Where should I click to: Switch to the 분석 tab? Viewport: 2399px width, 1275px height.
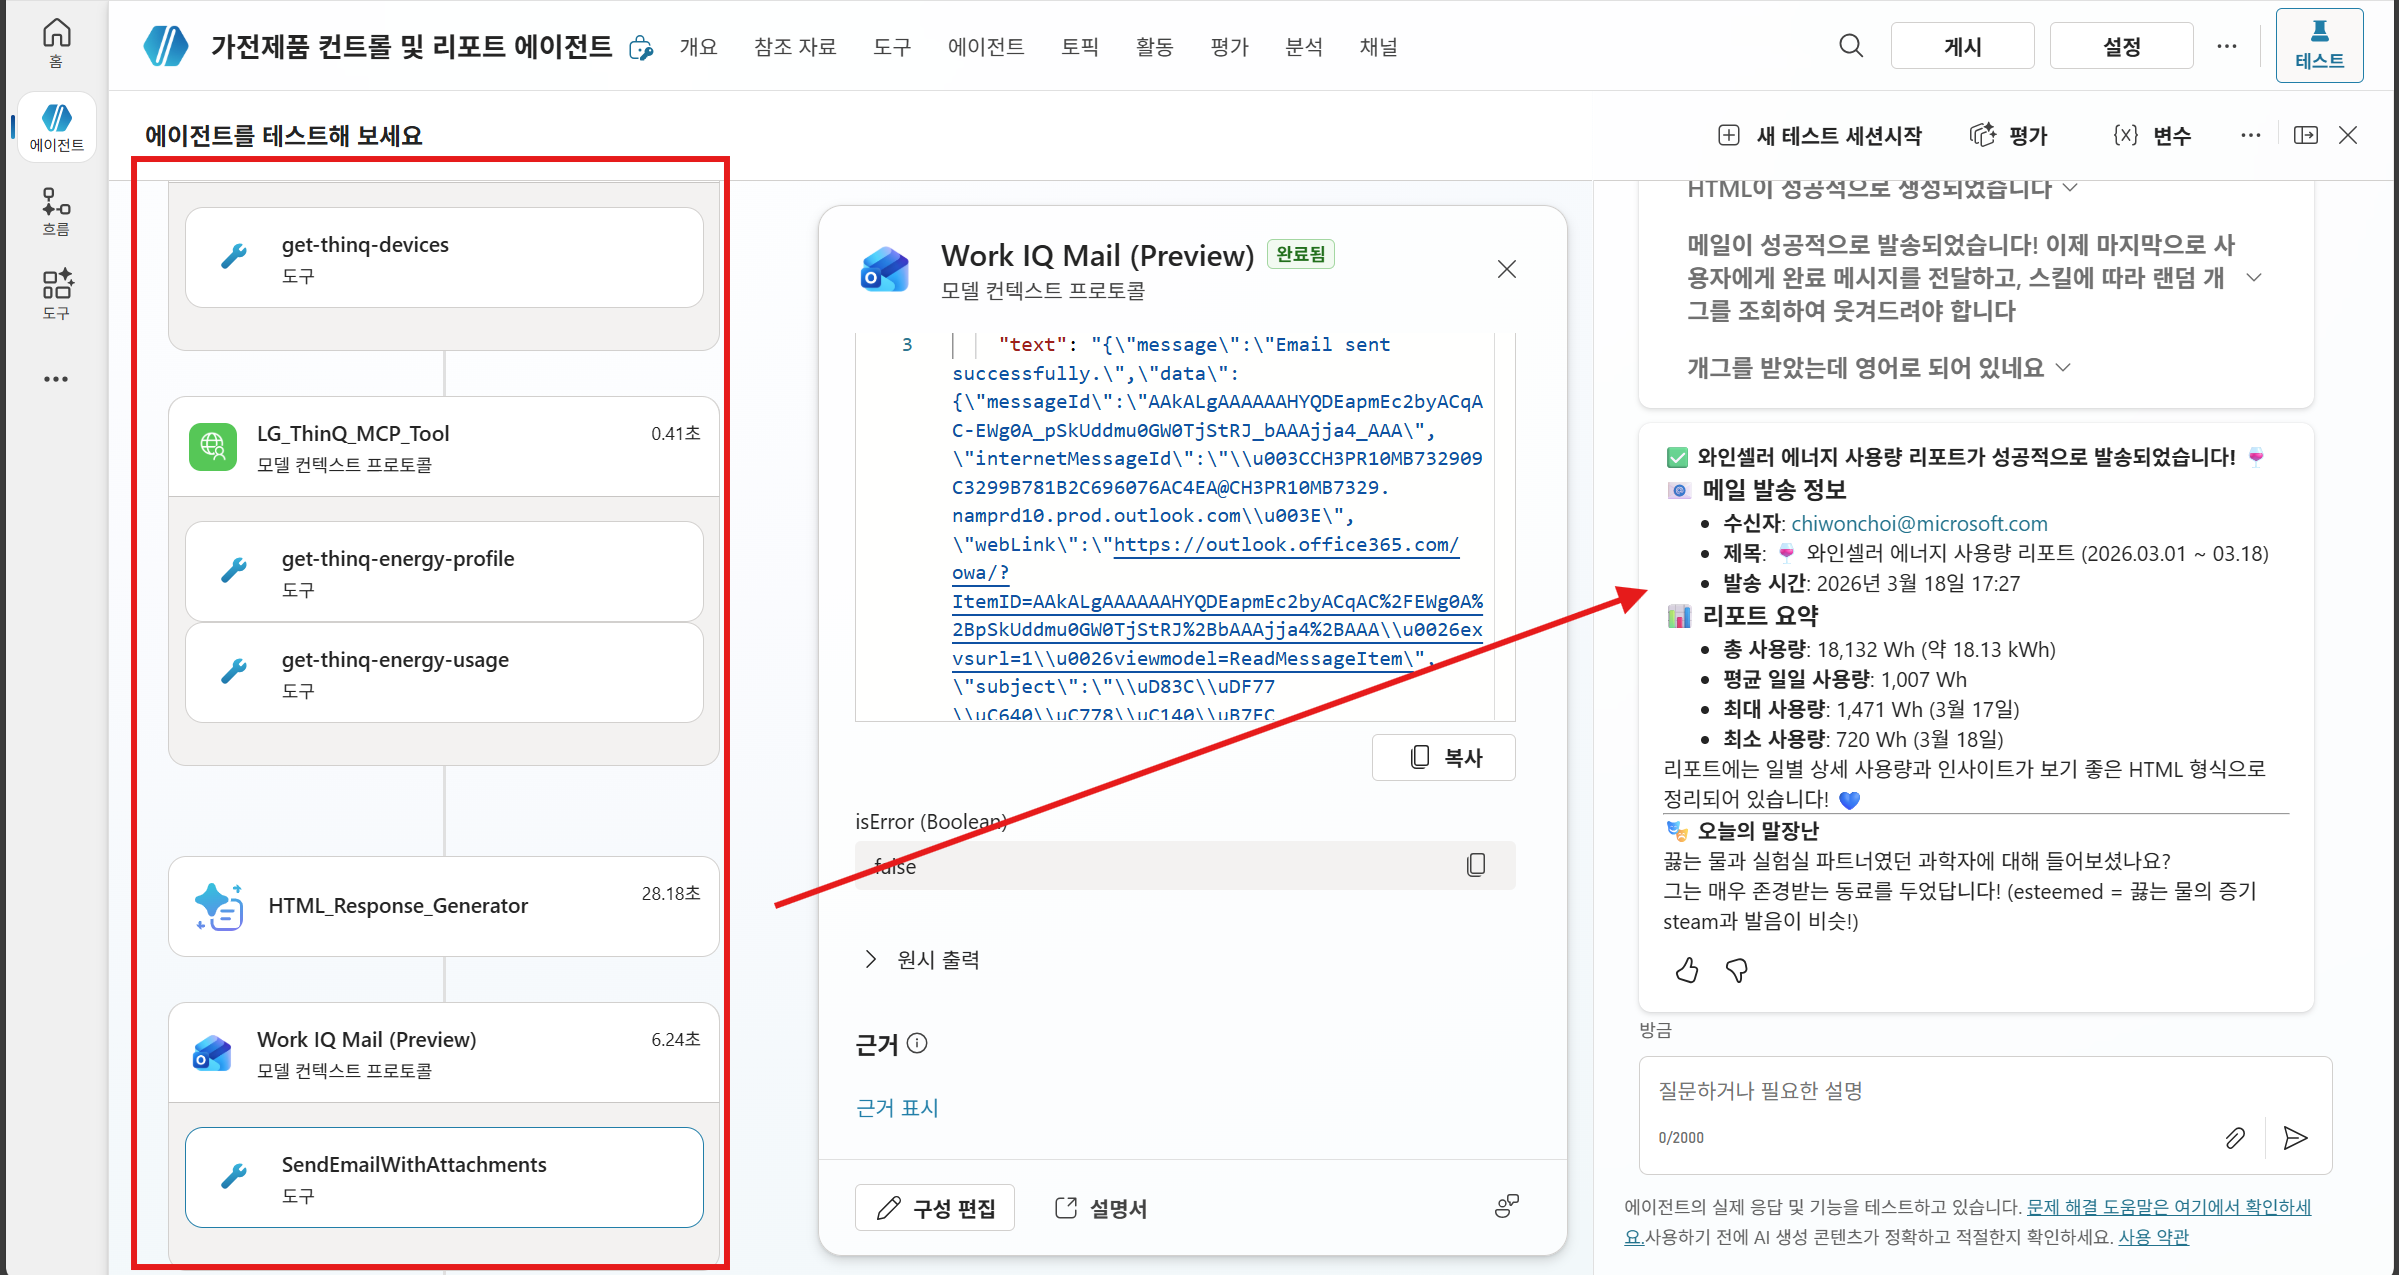[1304, 47]
